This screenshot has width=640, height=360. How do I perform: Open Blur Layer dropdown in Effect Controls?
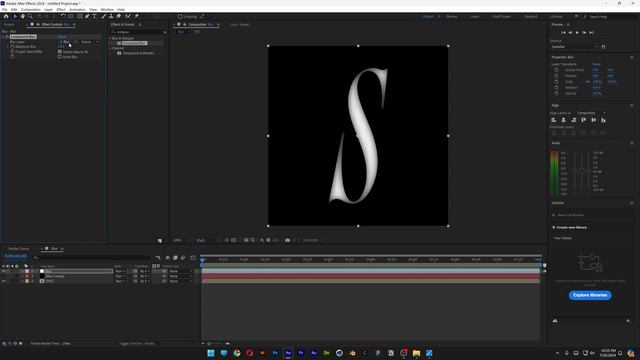[68, 42]
